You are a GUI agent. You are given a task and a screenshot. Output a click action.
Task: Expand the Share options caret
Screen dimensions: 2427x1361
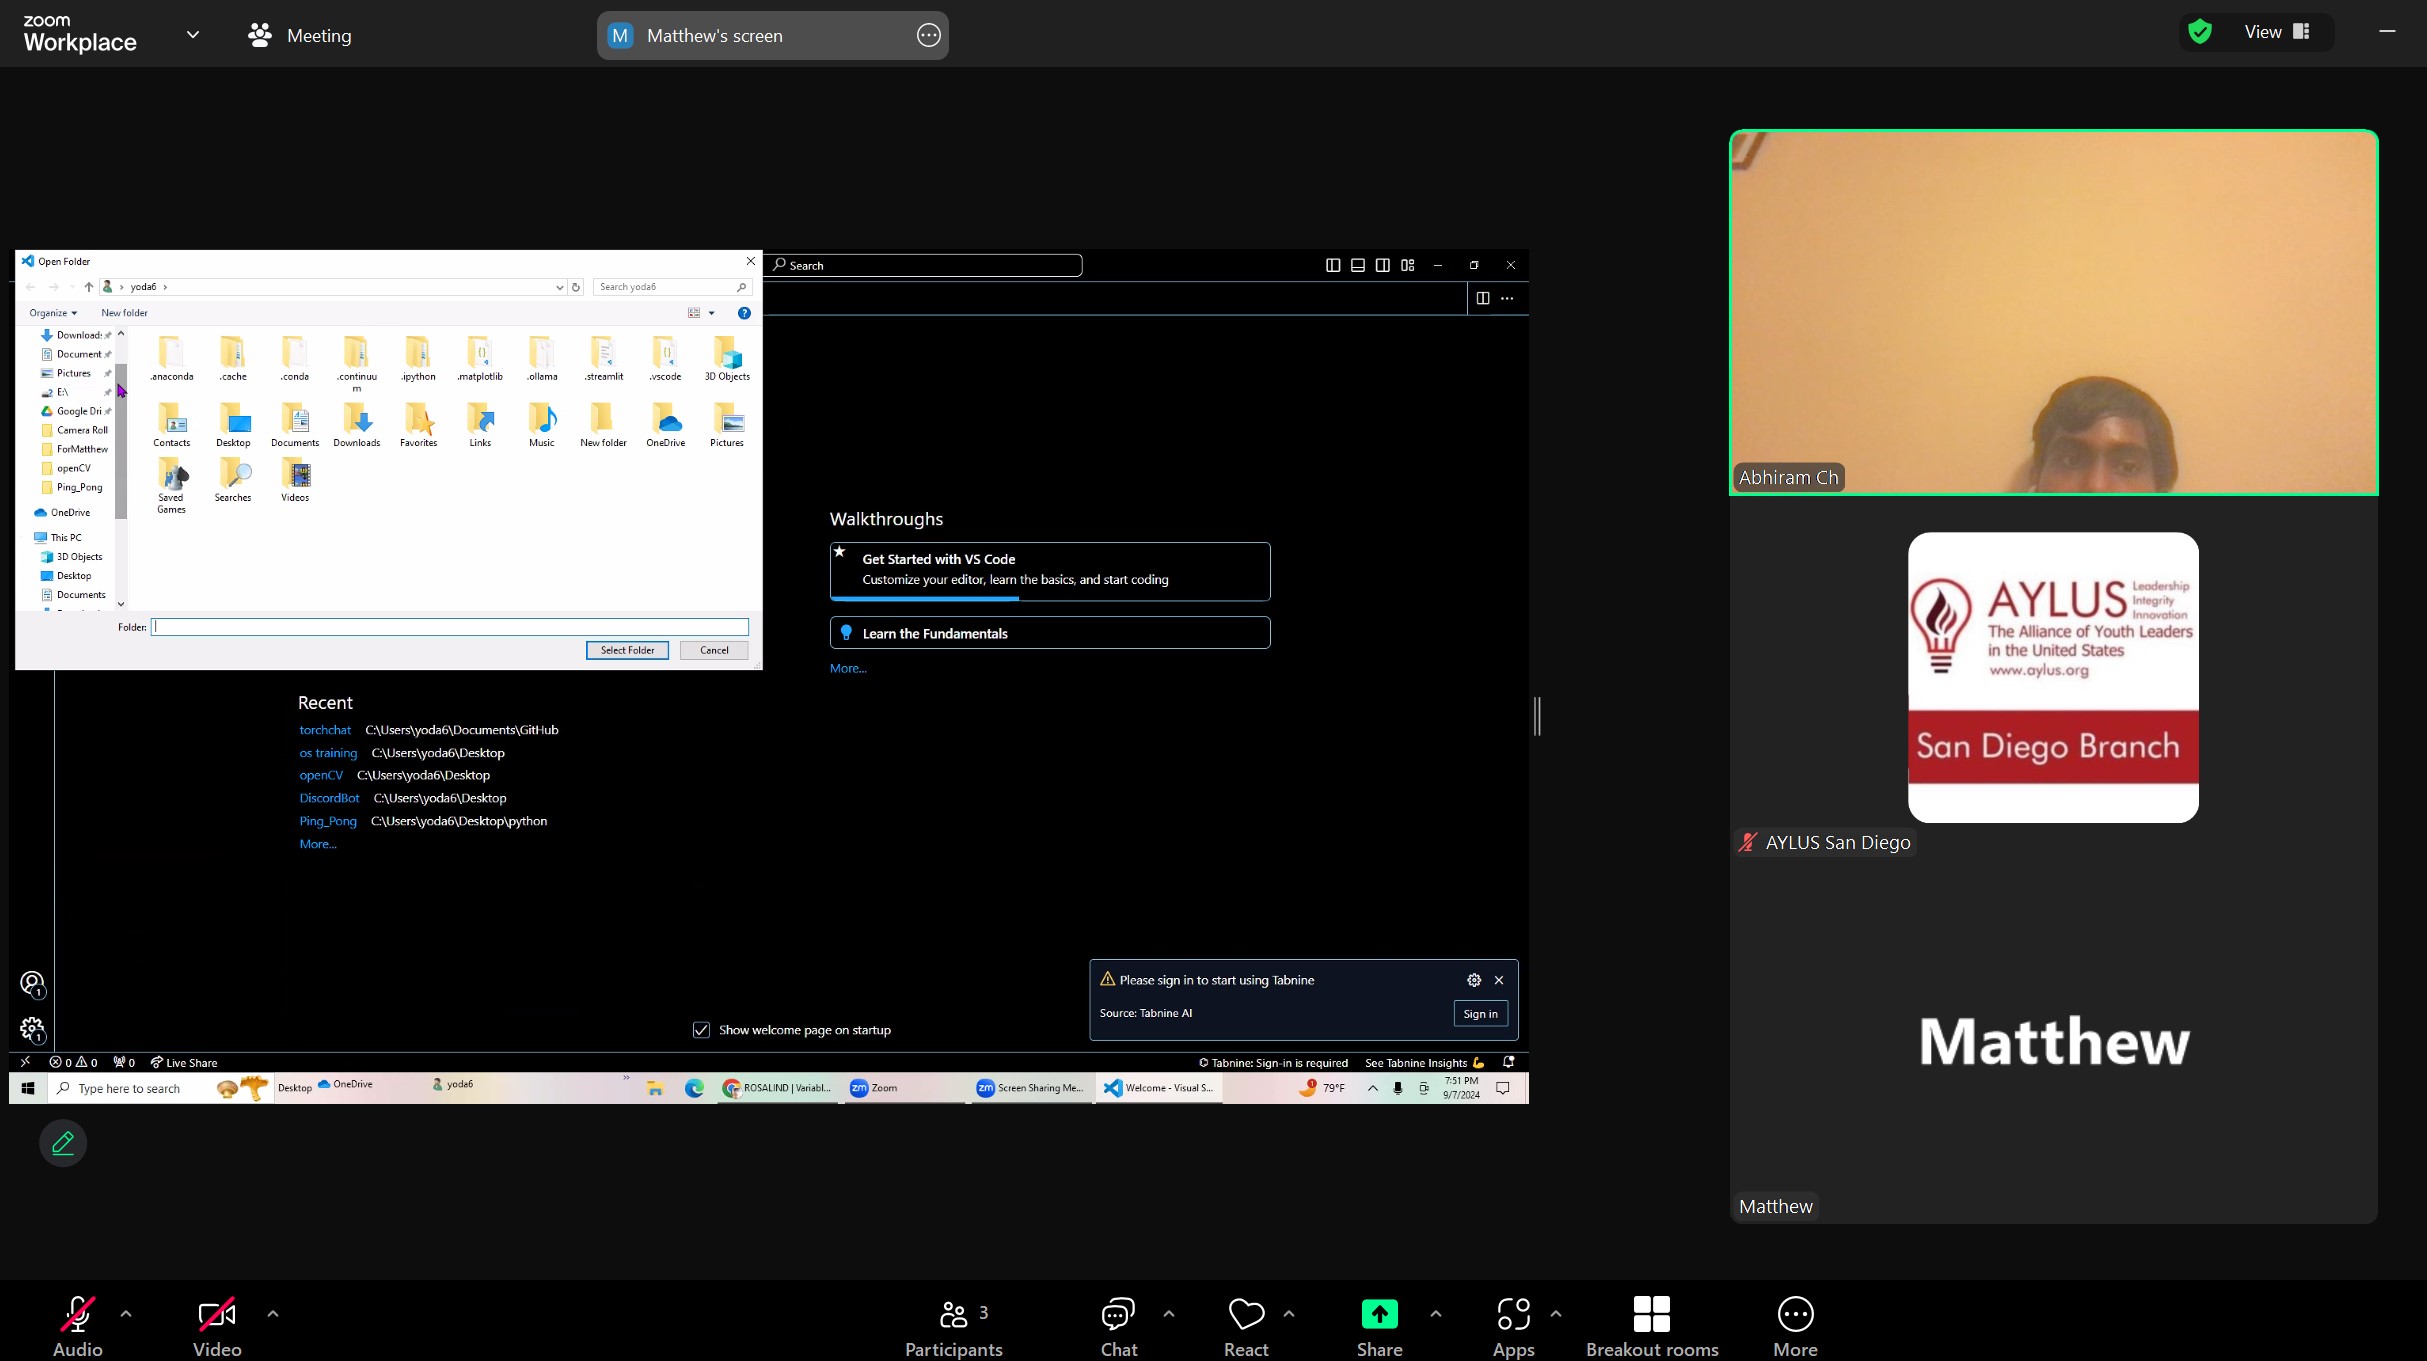[1436, 1314]
